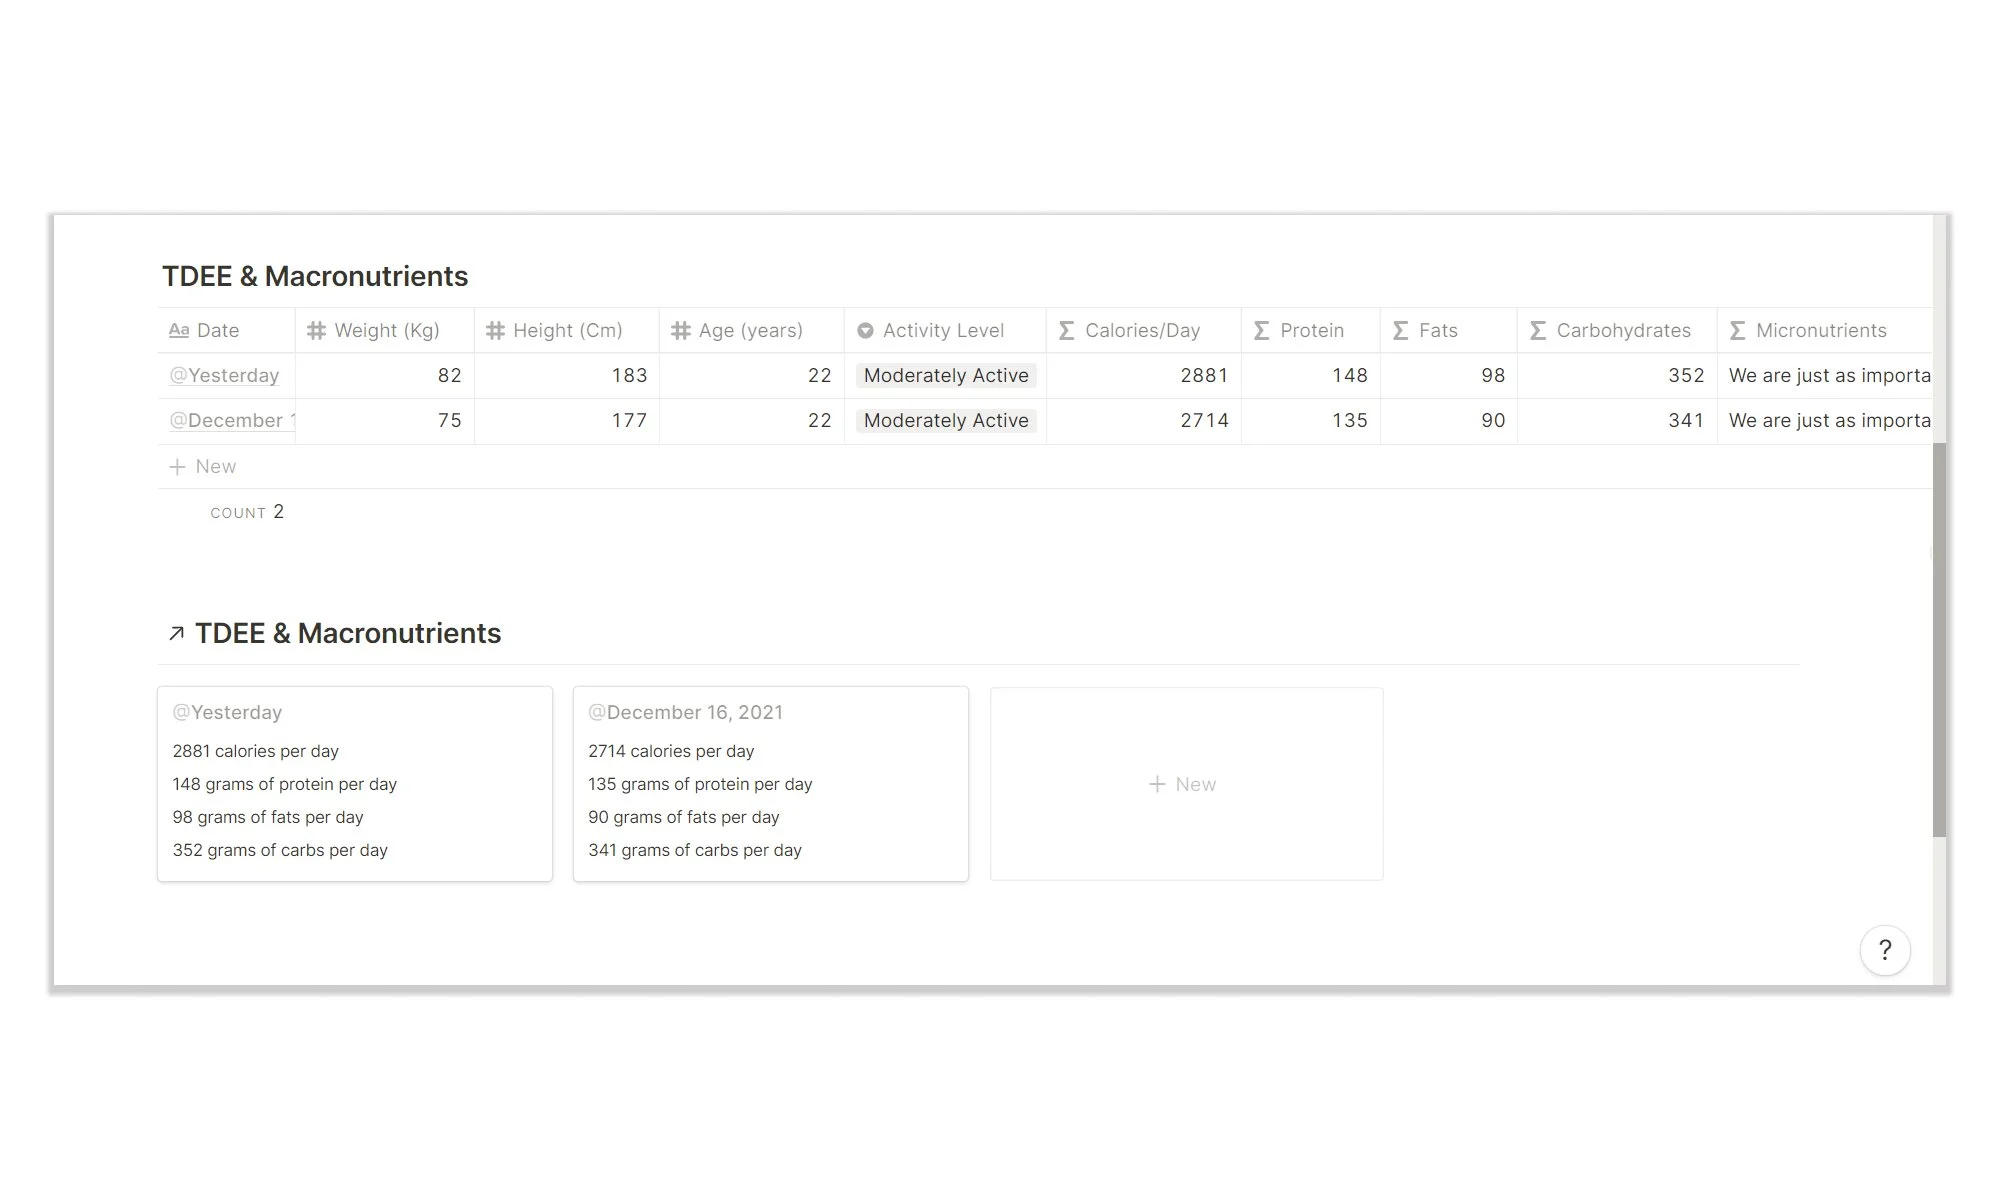The image size is (2000, 1200).
Task: Click the hash icon on Weight column
Action: pos(316,331)
